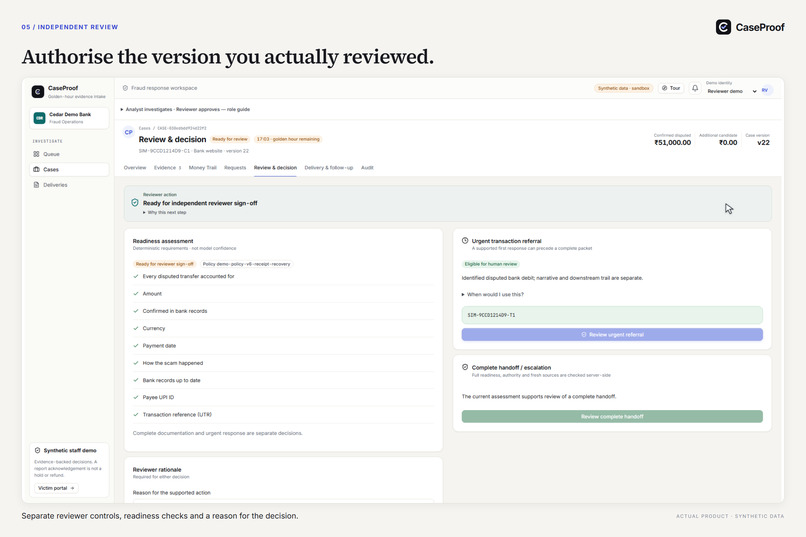Screen dimensions: 806x537
Task: Click the checkmark next to Amount
Action: pos(136,293)
